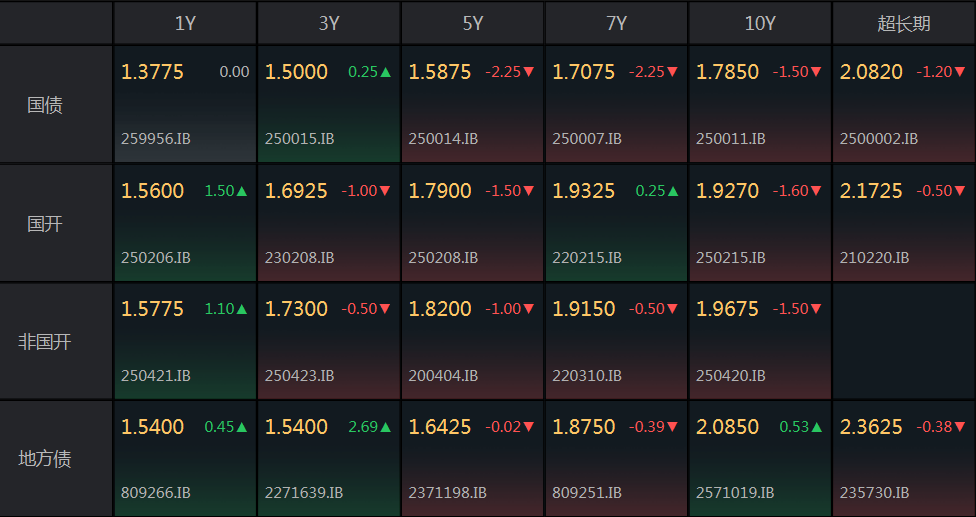Image resolution: width=976 pixels, height=517 pixels.
Task: Click up arrow beside 2.69 change
Action: click(x=386, y=427)
